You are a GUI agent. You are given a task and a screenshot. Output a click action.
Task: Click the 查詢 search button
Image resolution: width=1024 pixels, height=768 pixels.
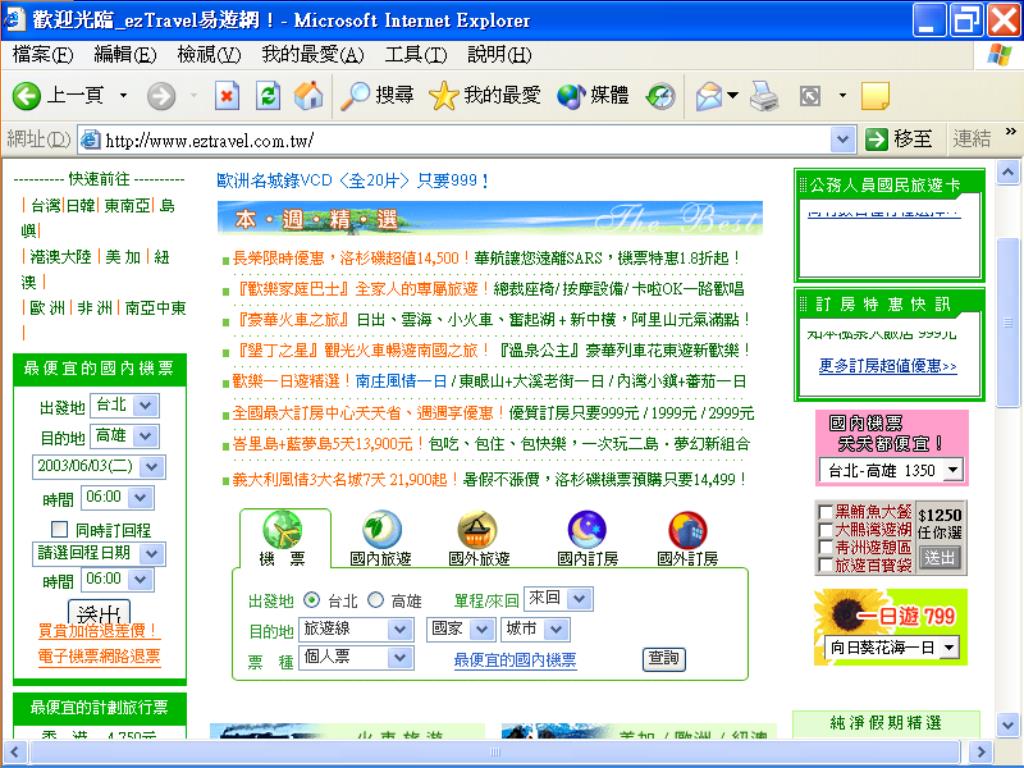tap(664, 658)
